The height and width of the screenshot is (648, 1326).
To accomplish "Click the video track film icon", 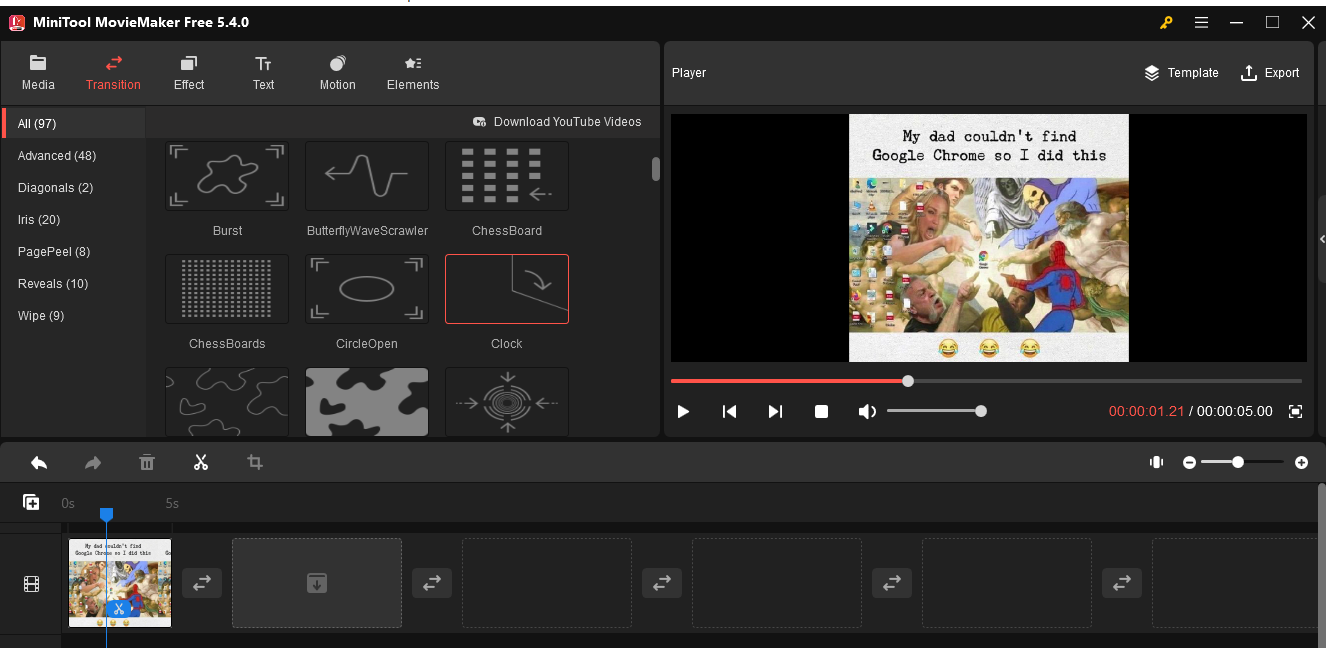I will (31, 584).
